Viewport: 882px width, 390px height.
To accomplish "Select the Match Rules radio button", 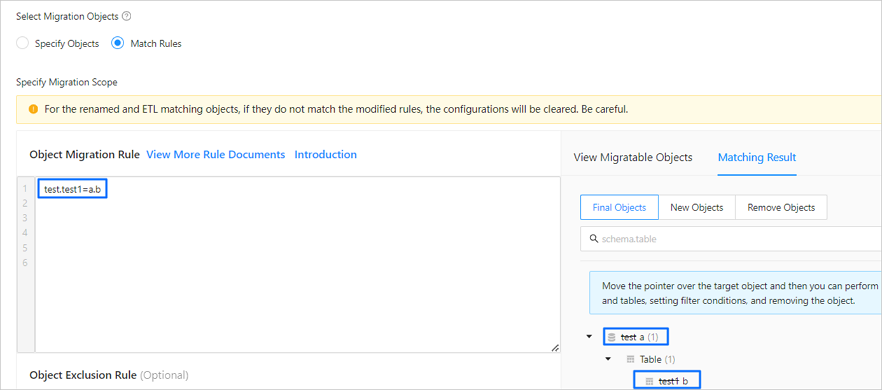I will [118, 43].
